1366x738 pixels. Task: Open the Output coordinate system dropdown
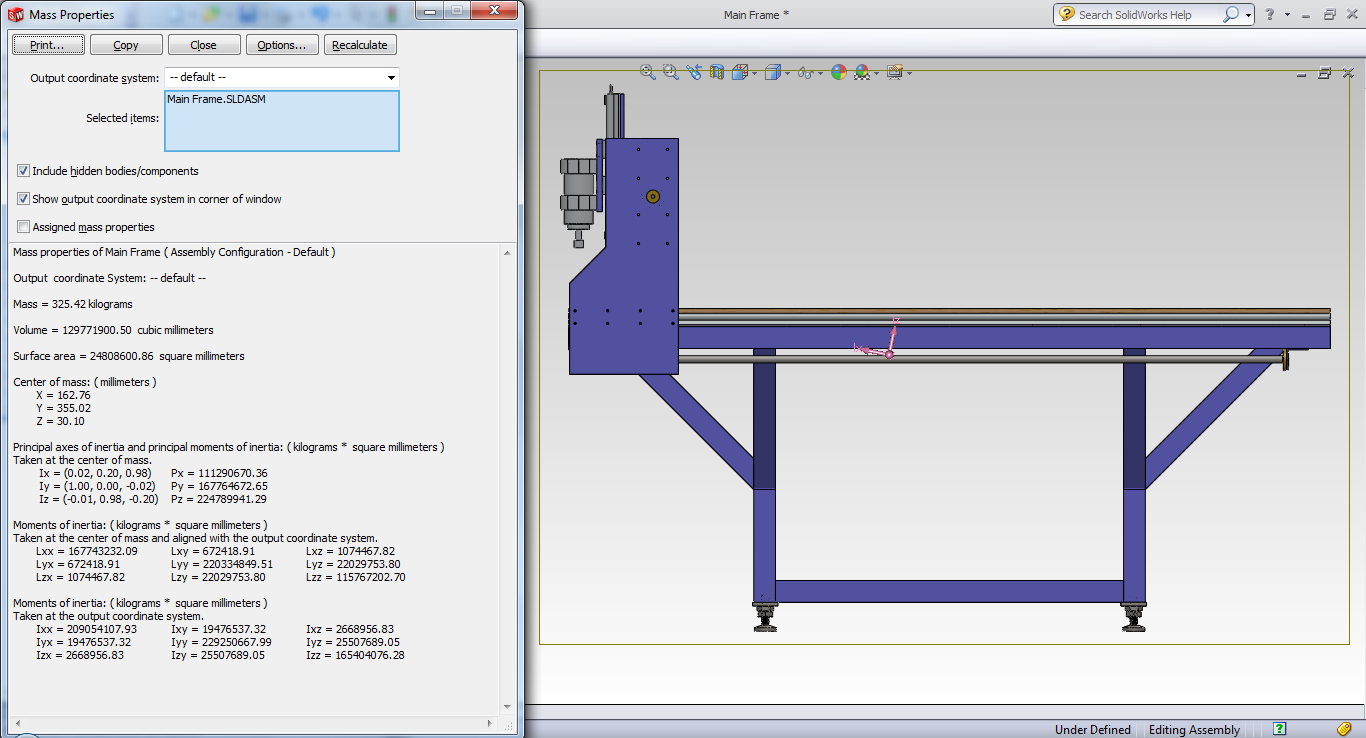pos(391,77)
